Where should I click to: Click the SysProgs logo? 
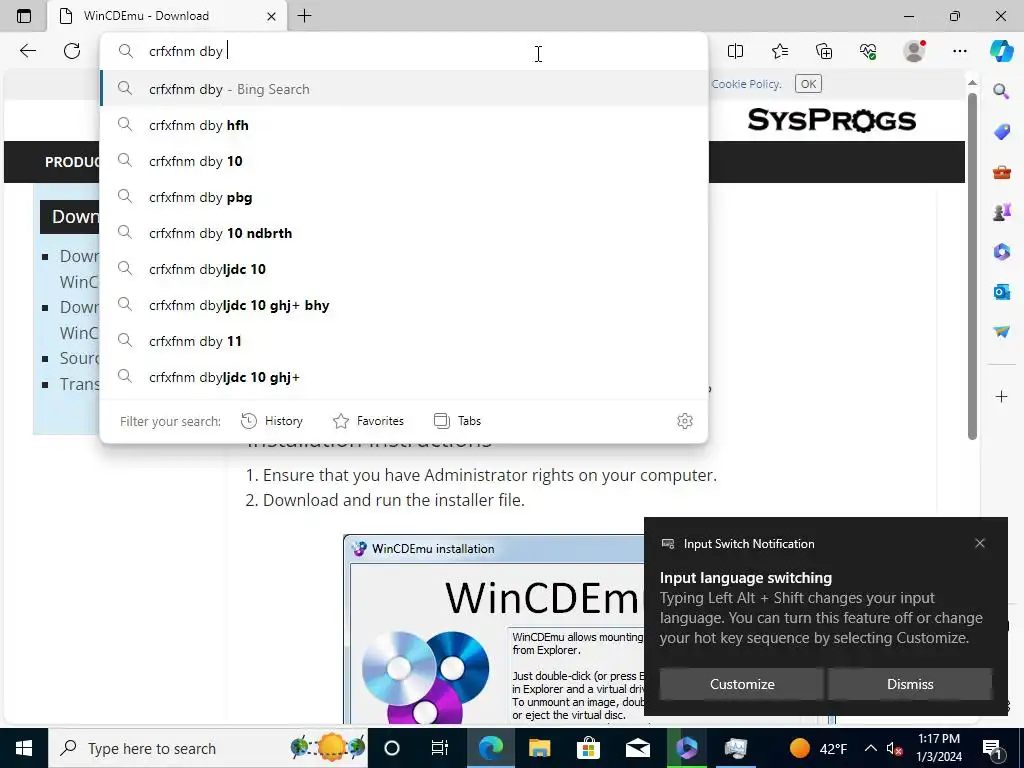coord(831,120)
